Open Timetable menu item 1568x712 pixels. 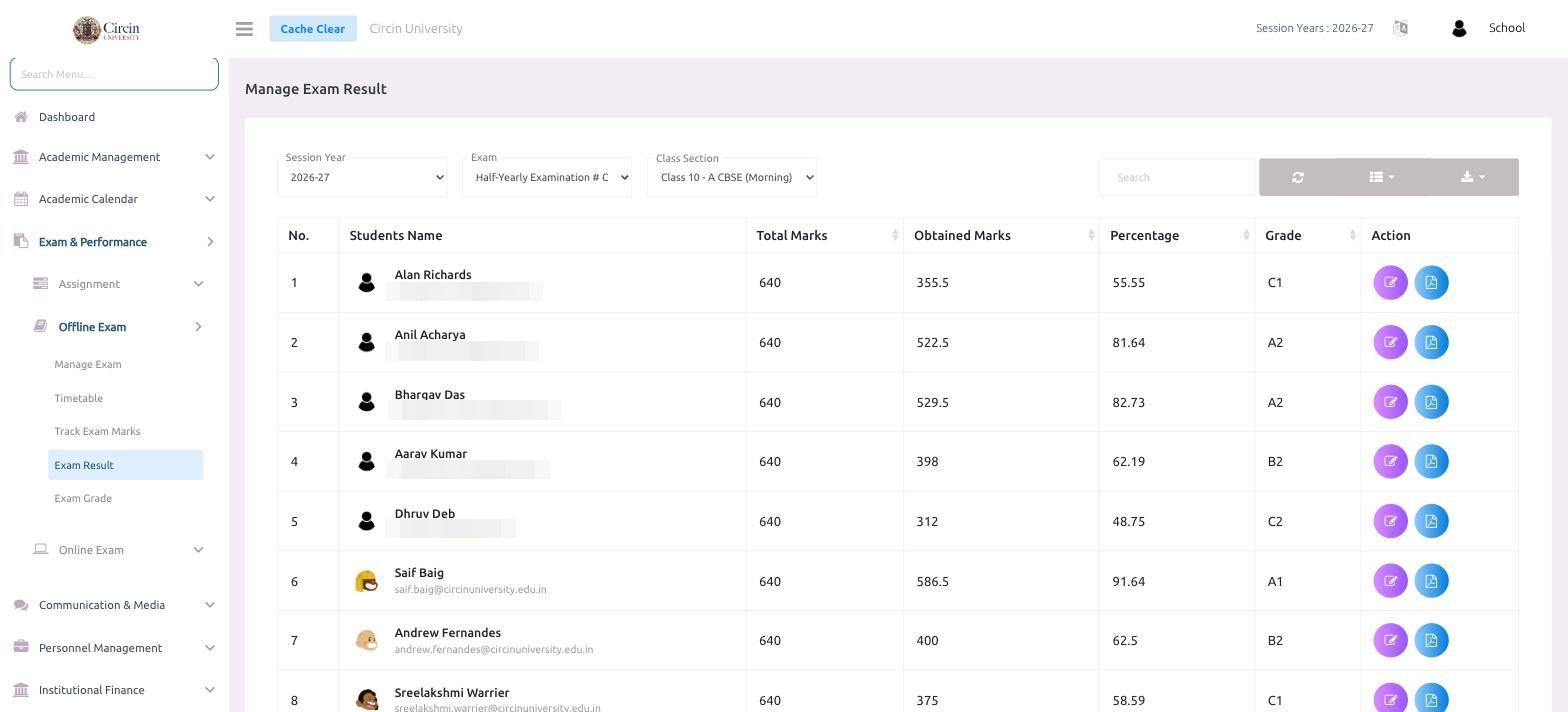(x=78, y=398)
